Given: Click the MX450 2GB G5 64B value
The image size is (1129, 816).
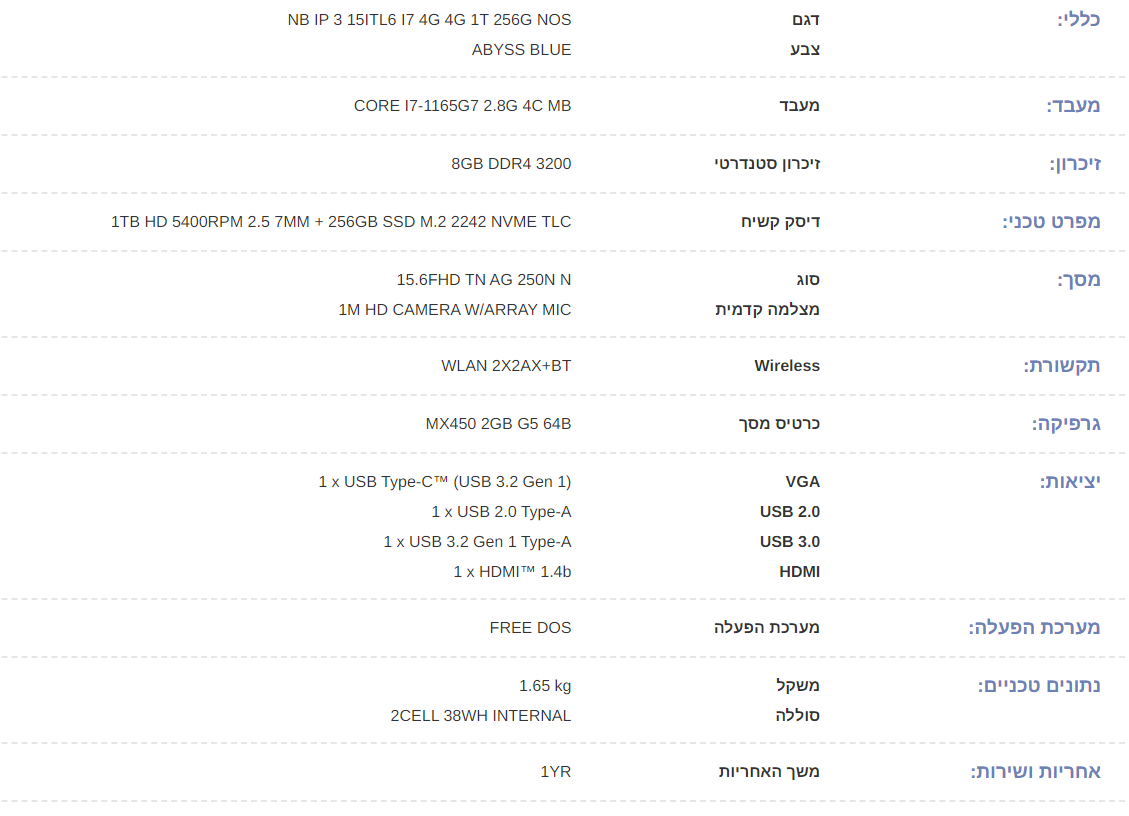Looking at the screenshot, I should [498, 424].
